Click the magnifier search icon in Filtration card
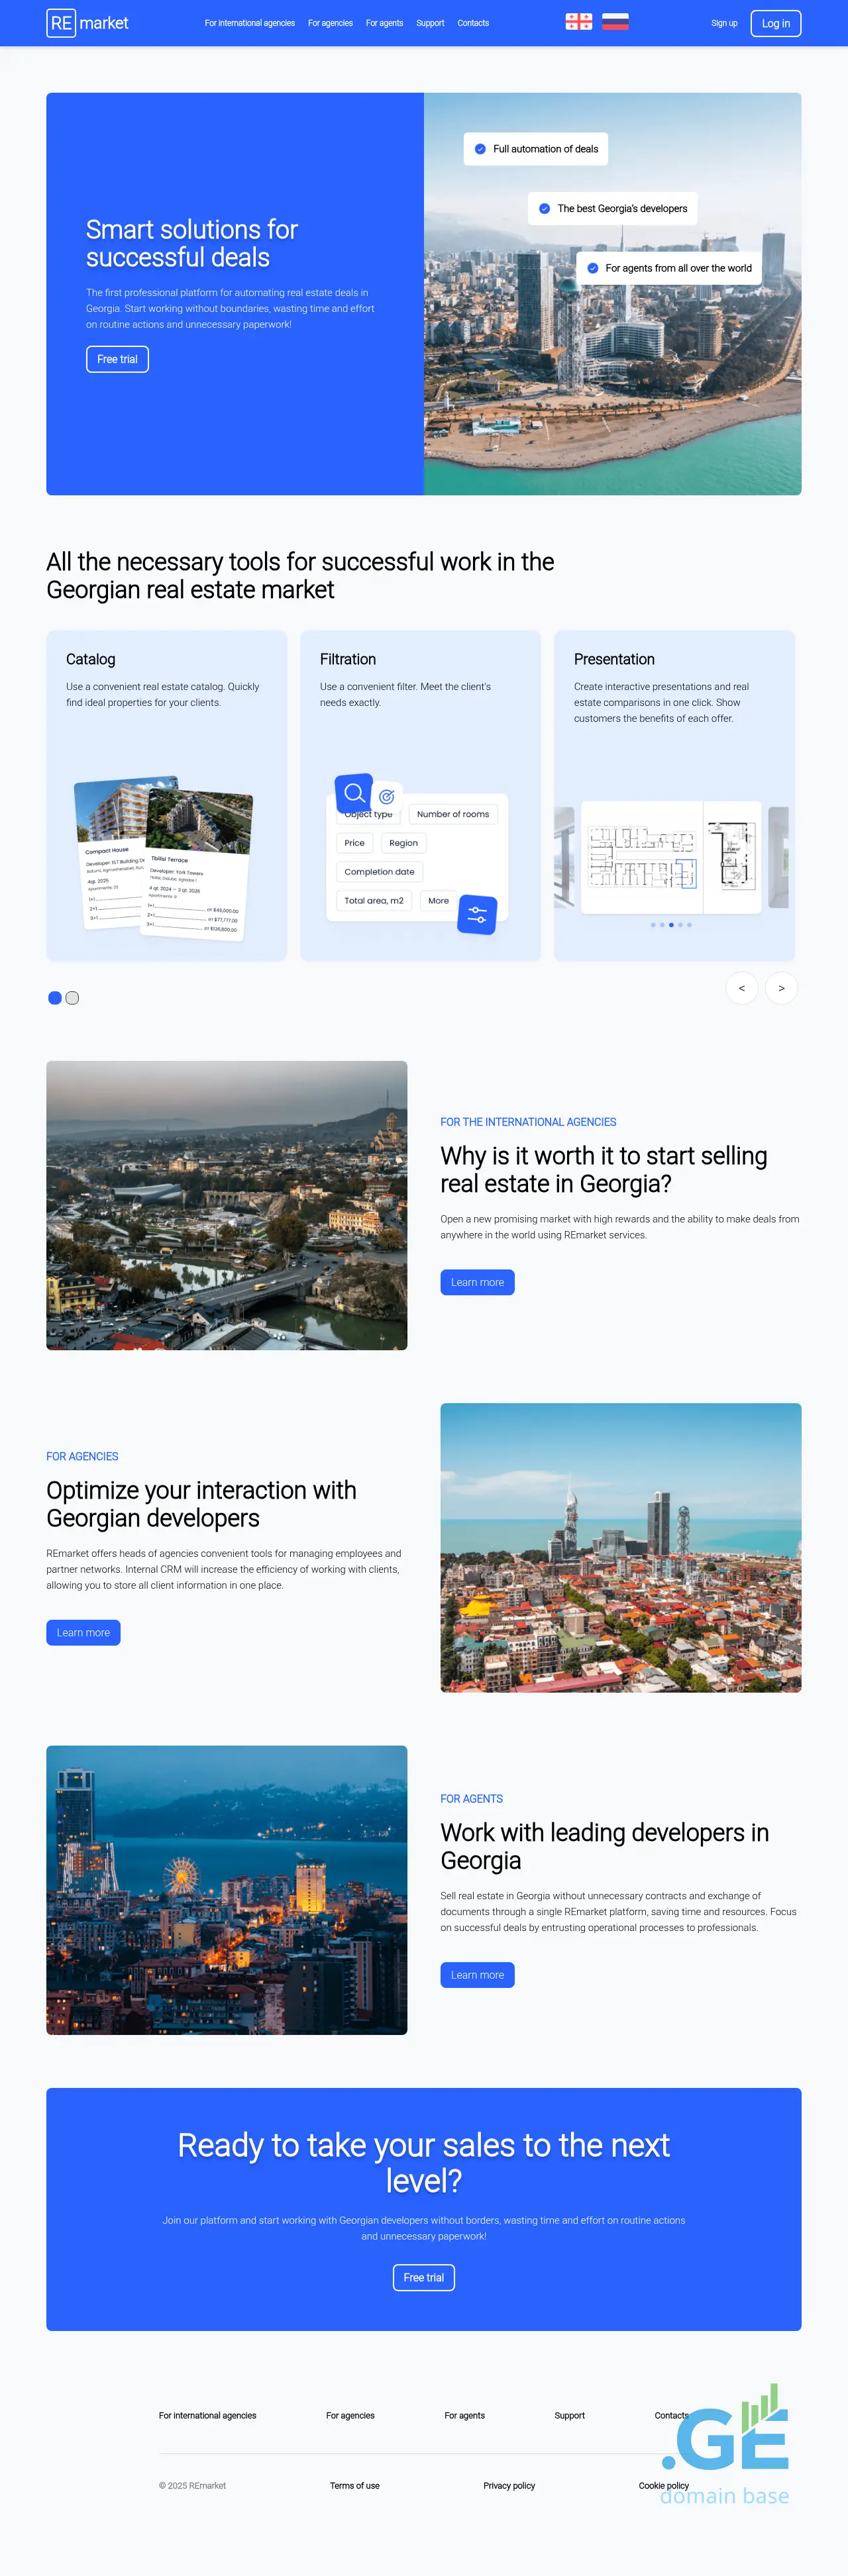Viewport: 848px width, 2576px height. click(x=353, y=793)
